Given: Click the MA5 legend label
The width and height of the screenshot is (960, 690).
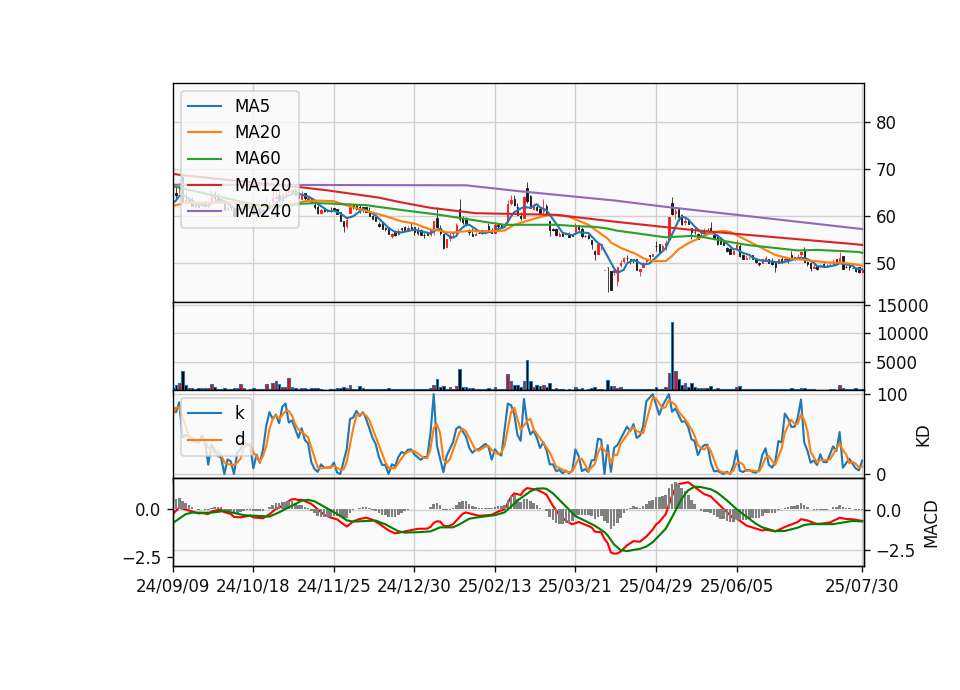Looking at the screenshot, I should (252, 106).
